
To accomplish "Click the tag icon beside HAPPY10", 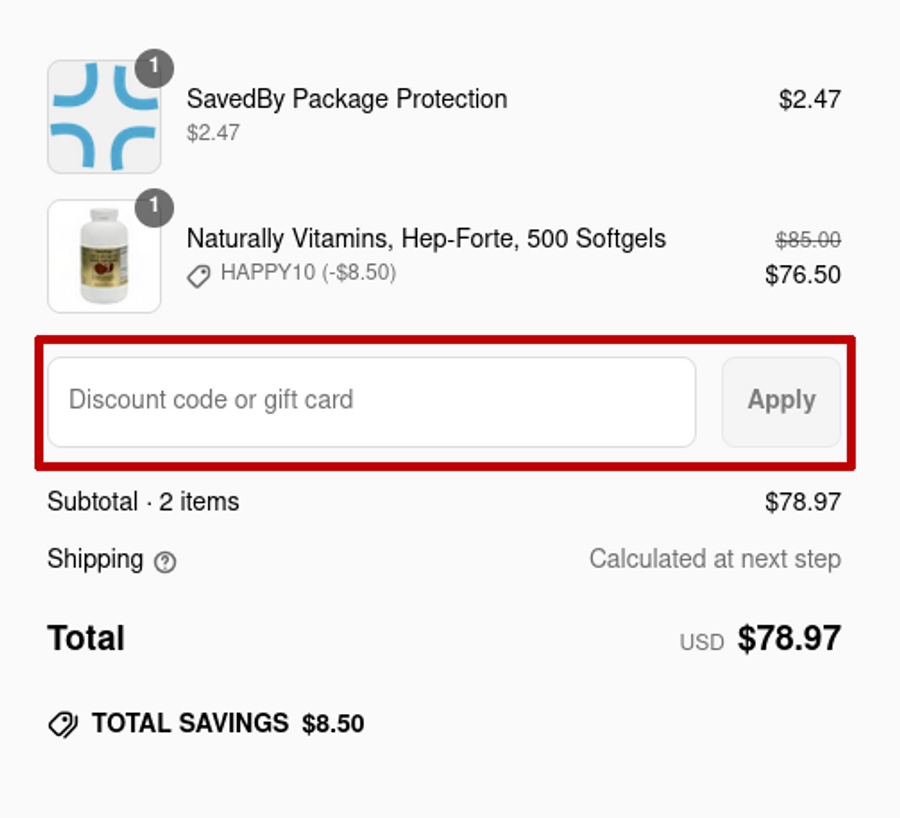I will point(199,276).
